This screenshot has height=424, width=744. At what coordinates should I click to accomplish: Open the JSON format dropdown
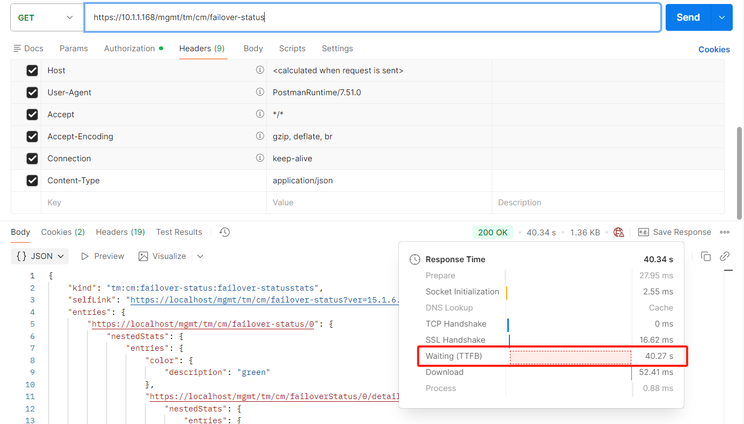tap(41, 256)
